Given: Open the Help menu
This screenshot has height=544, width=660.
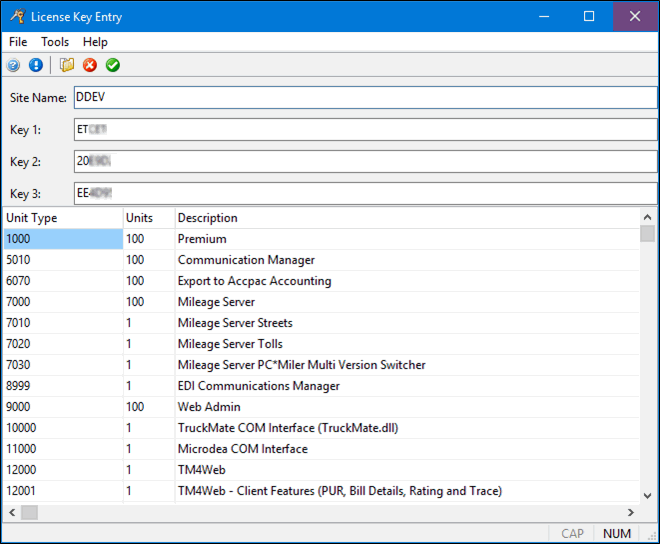Looking at the screenshot, I should (x=95, y=42).
